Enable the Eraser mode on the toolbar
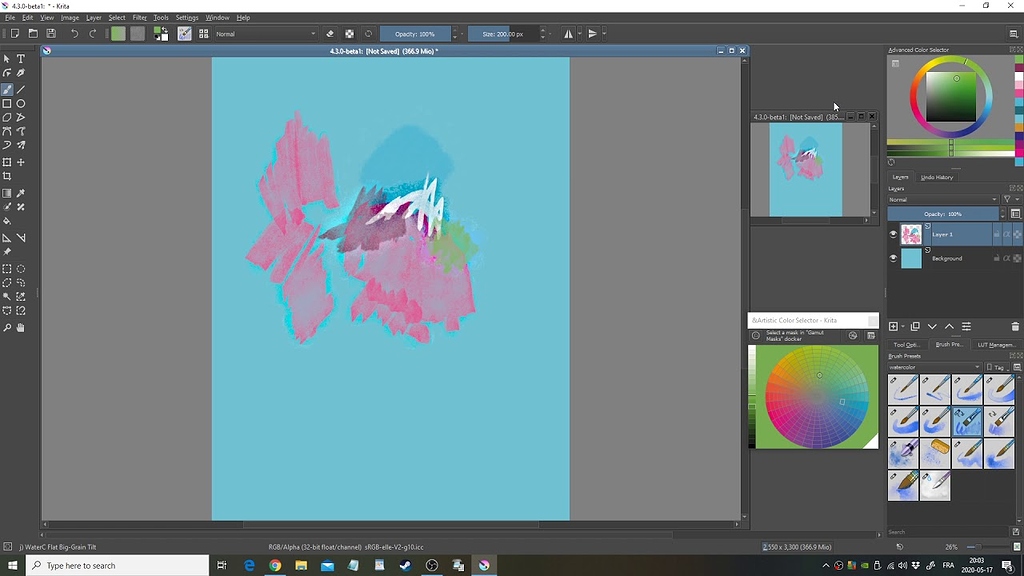 click(x=329, y=34)
